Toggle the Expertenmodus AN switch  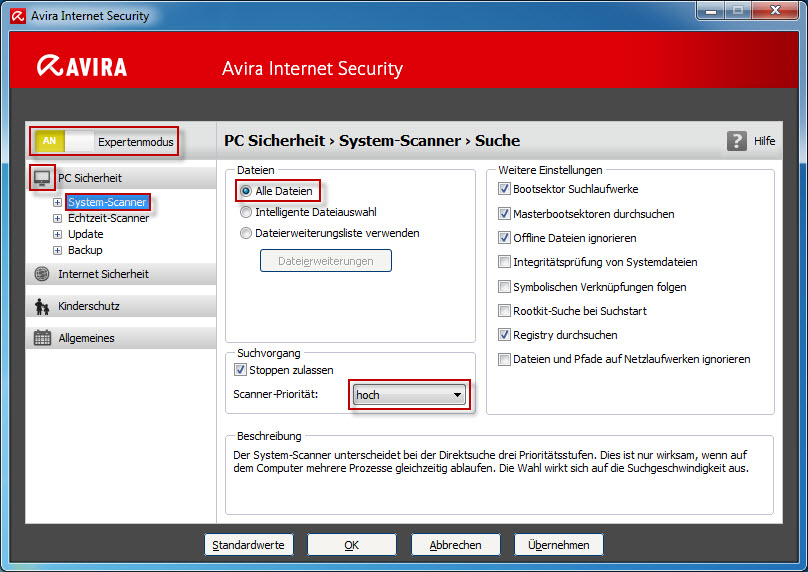64,141
